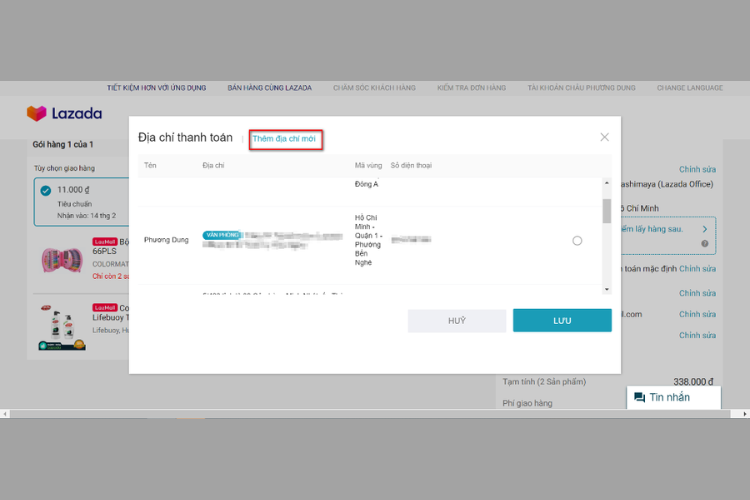Open CHĂM SÓC KHÁCH HÀNG menu
750x500 pixels.
pyautogui.click(x=375, y=88)
